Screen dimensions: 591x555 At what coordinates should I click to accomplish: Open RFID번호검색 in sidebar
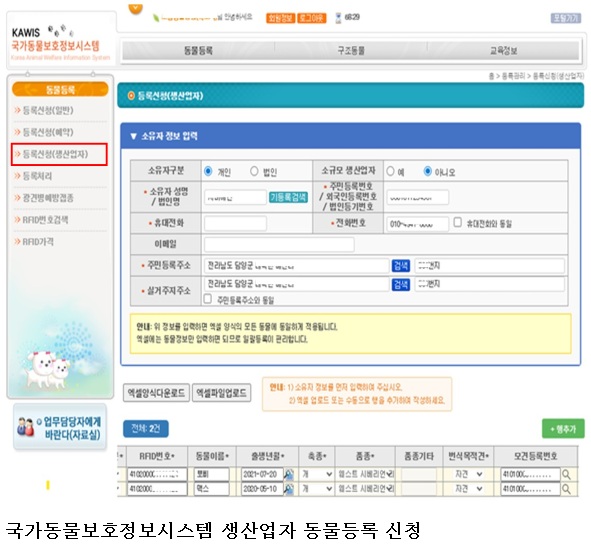click(x=45, y=220)
